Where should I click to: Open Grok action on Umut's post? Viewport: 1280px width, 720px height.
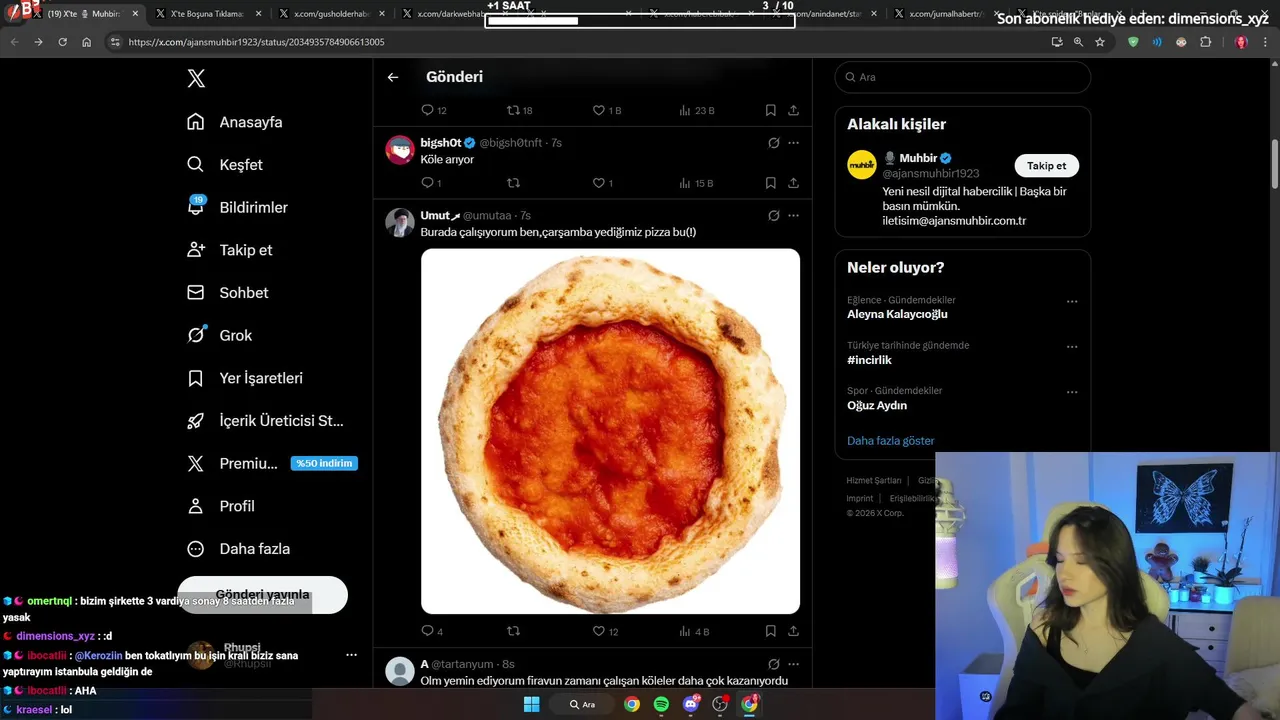coord(773,215)
